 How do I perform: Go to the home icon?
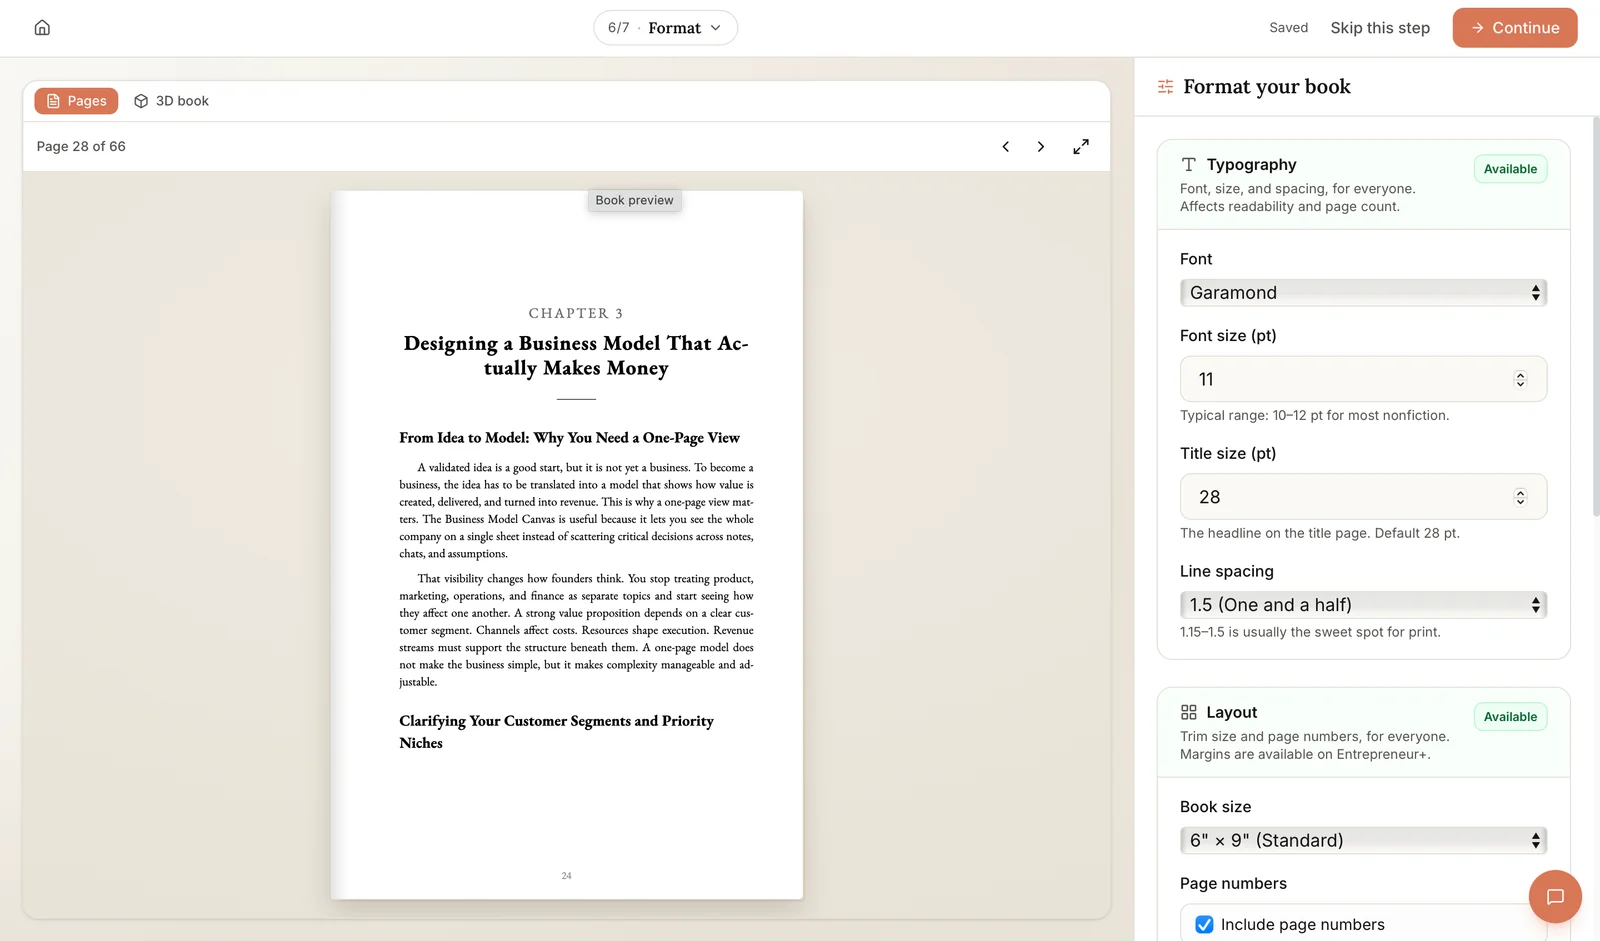pos(42,28)
